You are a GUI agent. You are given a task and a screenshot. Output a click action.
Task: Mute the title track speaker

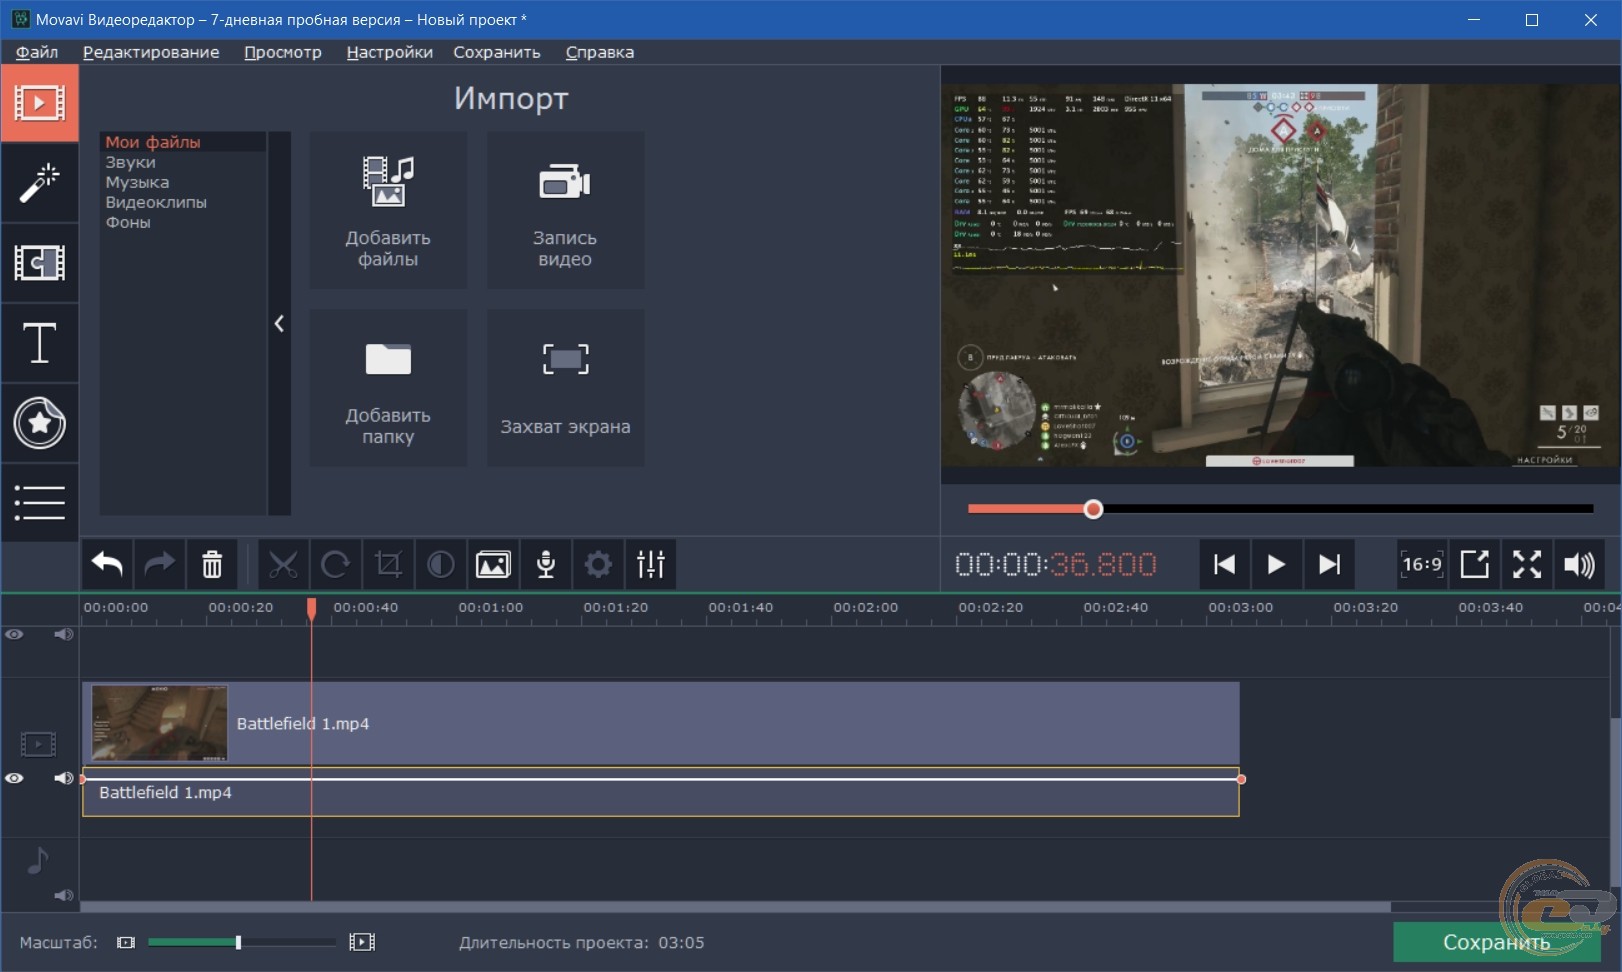click(64, 635)
